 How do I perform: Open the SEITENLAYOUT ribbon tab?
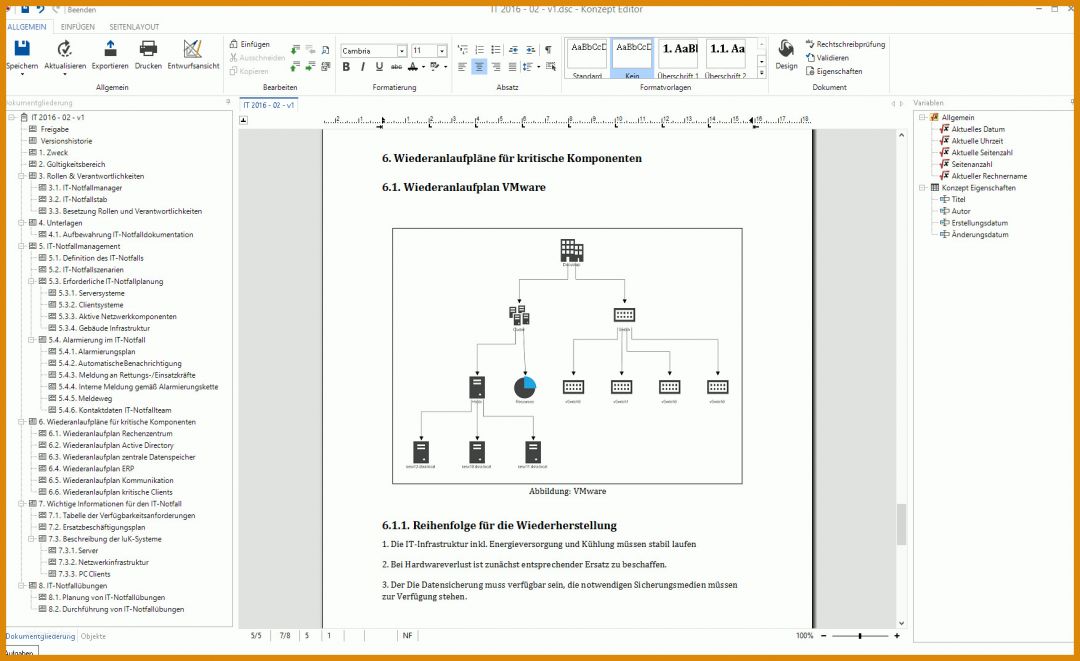(134, 27)
